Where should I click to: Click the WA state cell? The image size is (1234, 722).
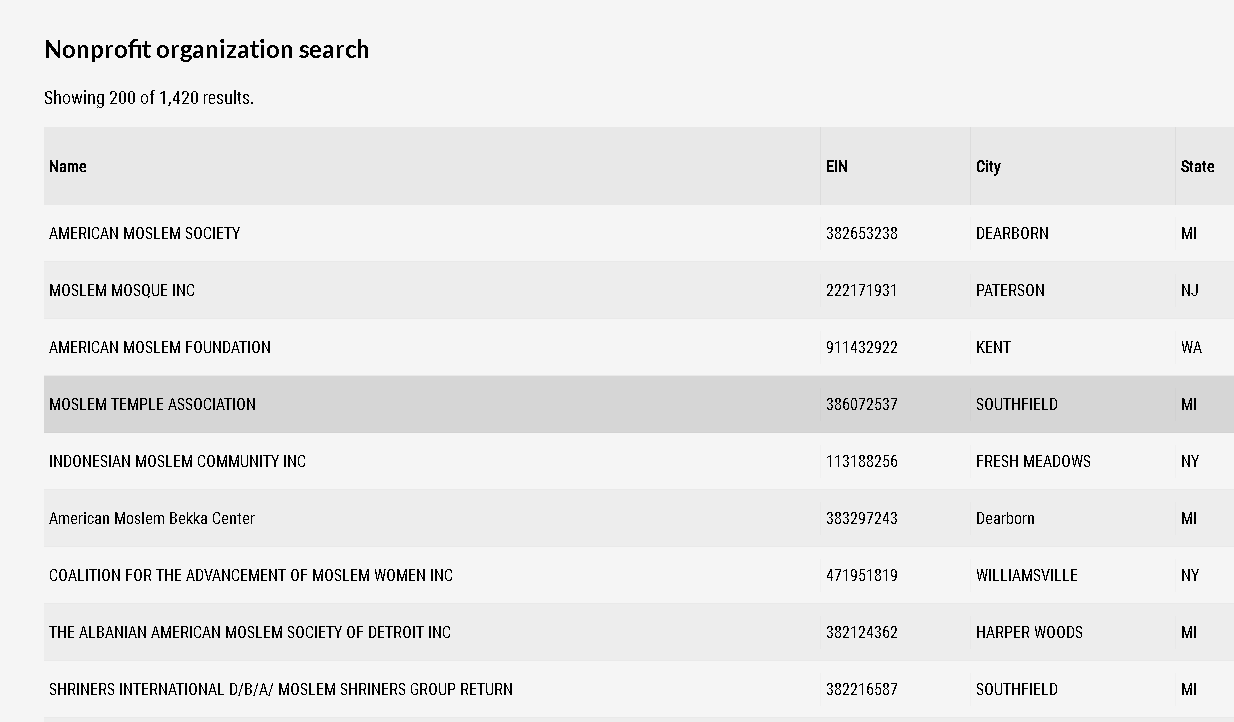[x=1191, y=347]
